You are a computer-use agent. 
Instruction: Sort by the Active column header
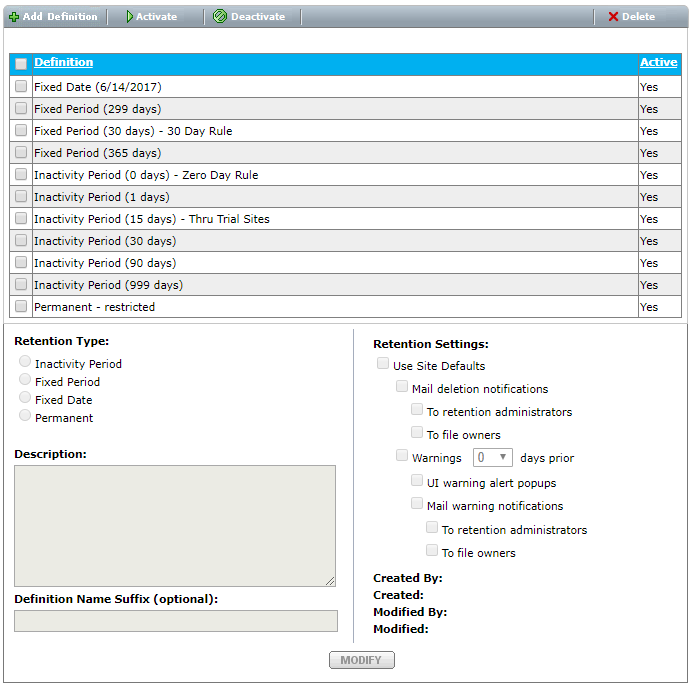pyautogui.click(x=658, y=62)
